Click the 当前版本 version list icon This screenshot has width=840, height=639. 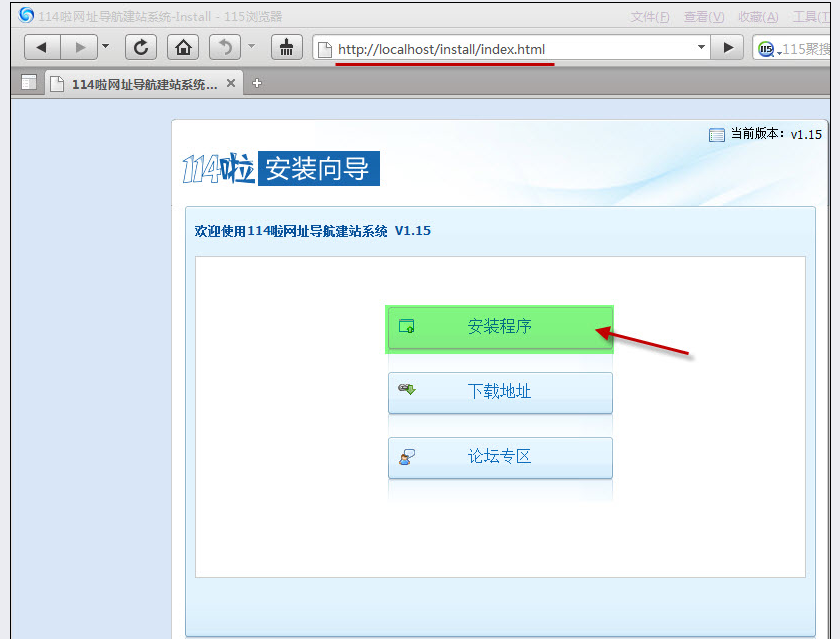pos(716,134)
